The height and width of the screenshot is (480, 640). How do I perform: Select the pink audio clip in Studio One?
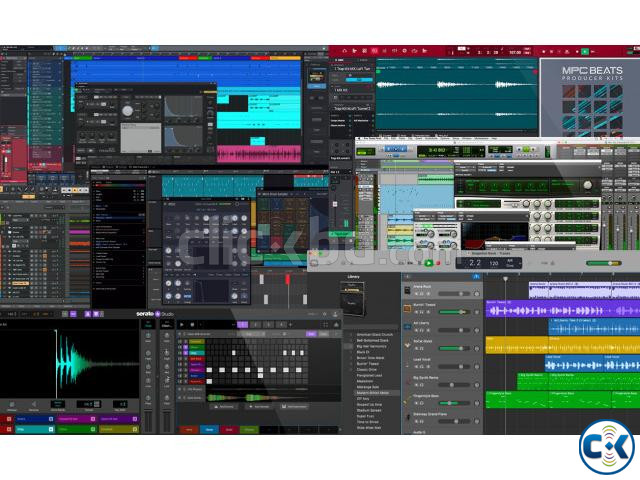tap(259, 154)
